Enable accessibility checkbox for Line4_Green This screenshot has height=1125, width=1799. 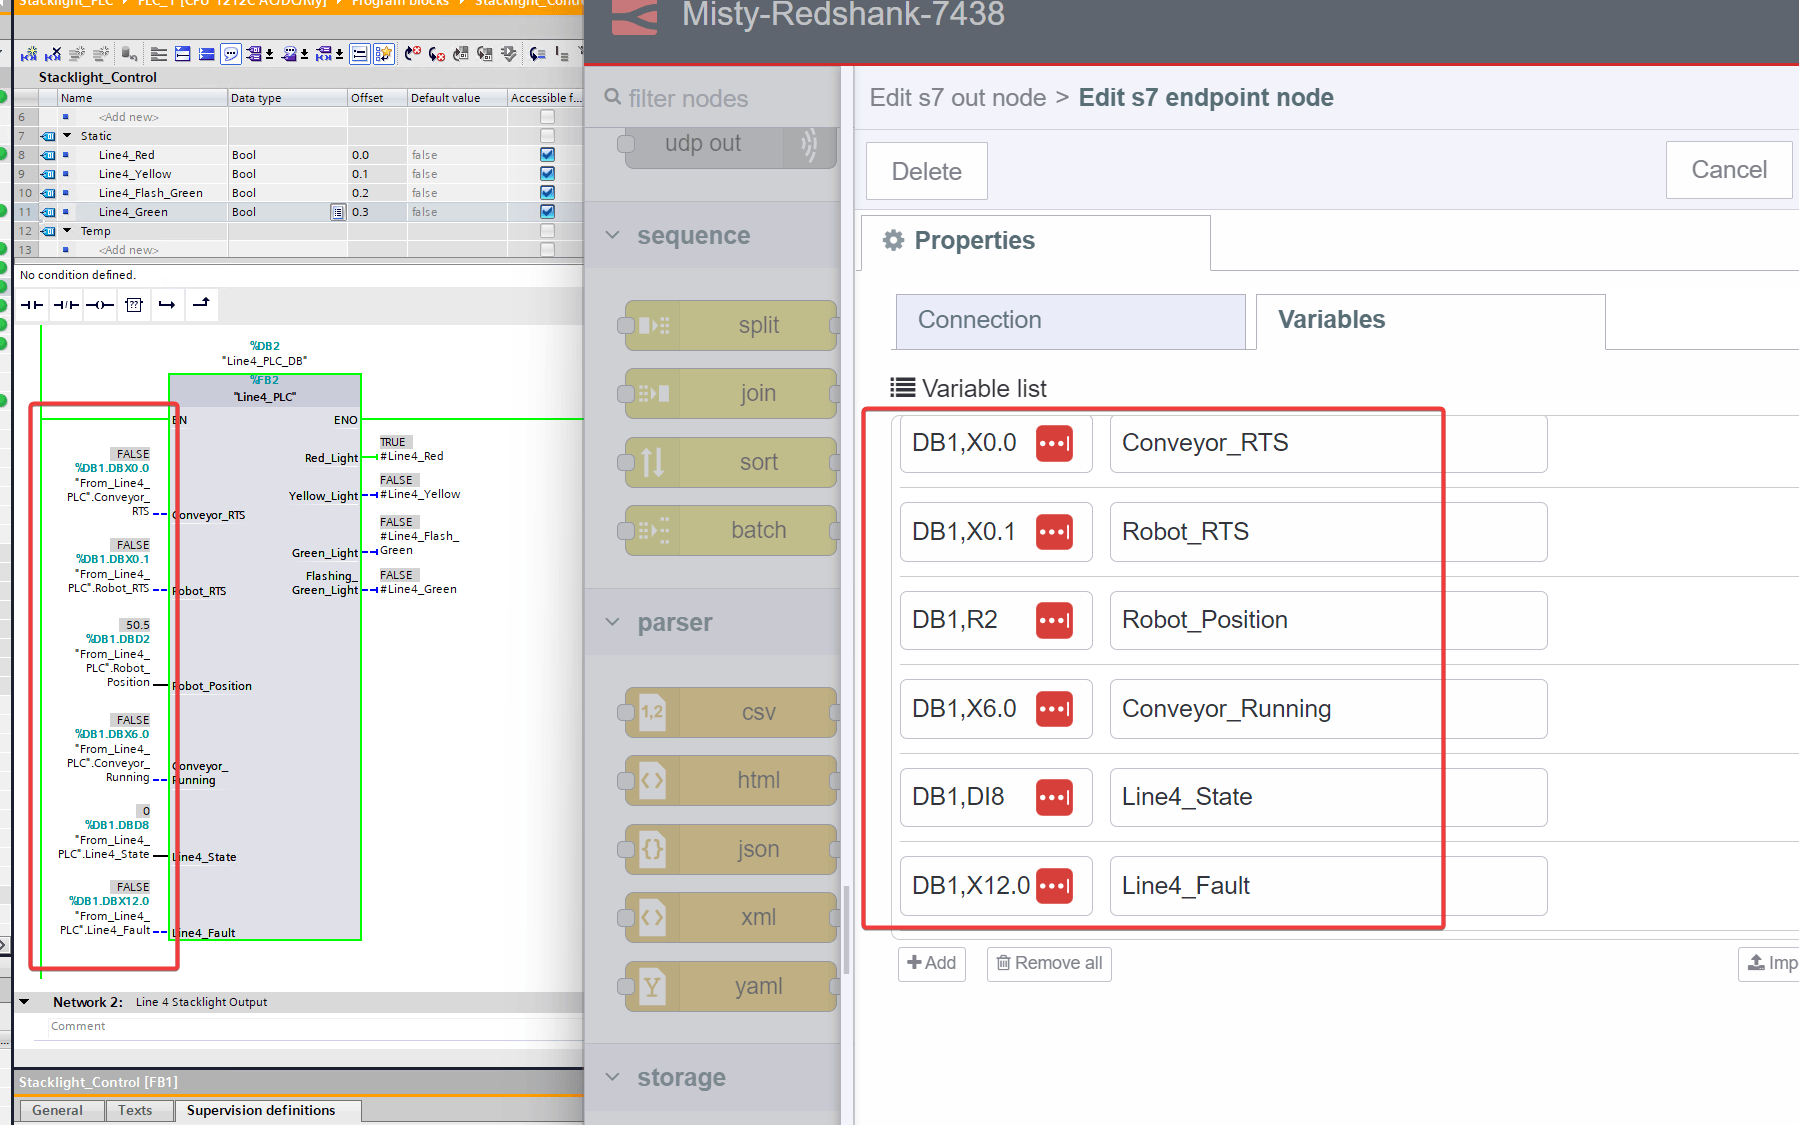546,211
